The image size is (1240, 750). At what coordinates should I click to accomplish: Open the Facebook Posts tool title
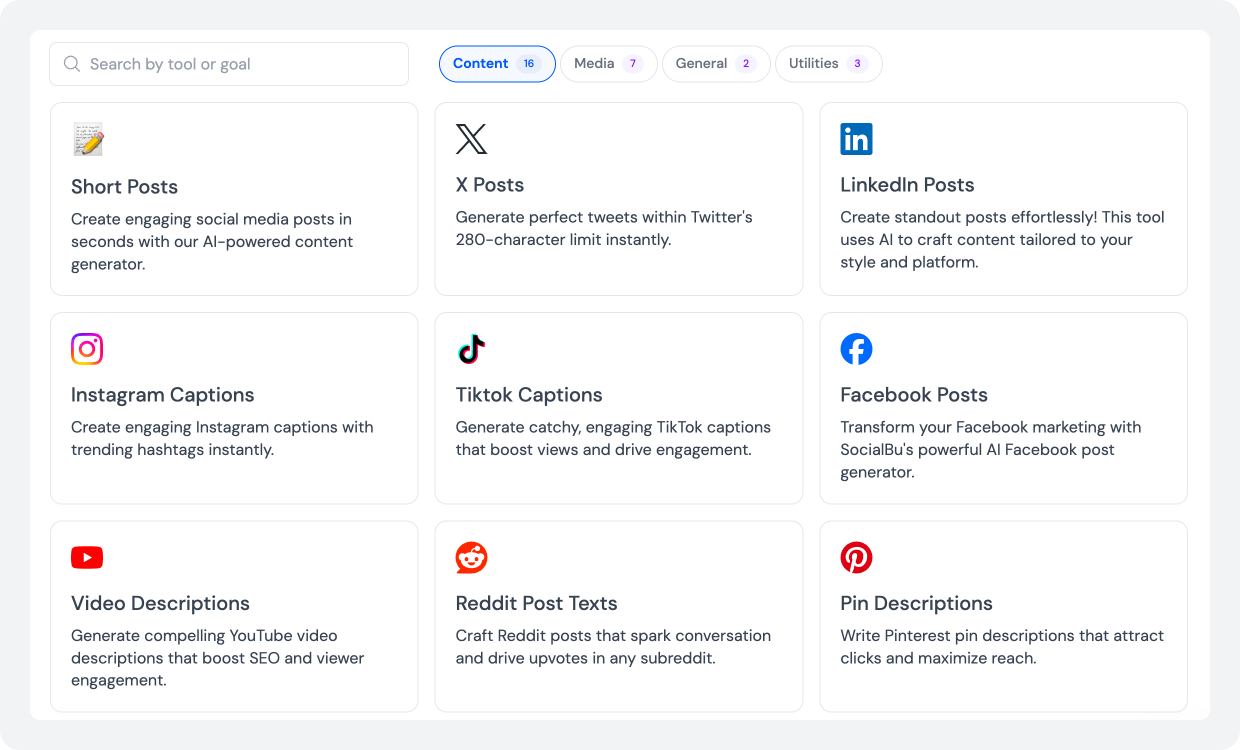tap(914, 395)
